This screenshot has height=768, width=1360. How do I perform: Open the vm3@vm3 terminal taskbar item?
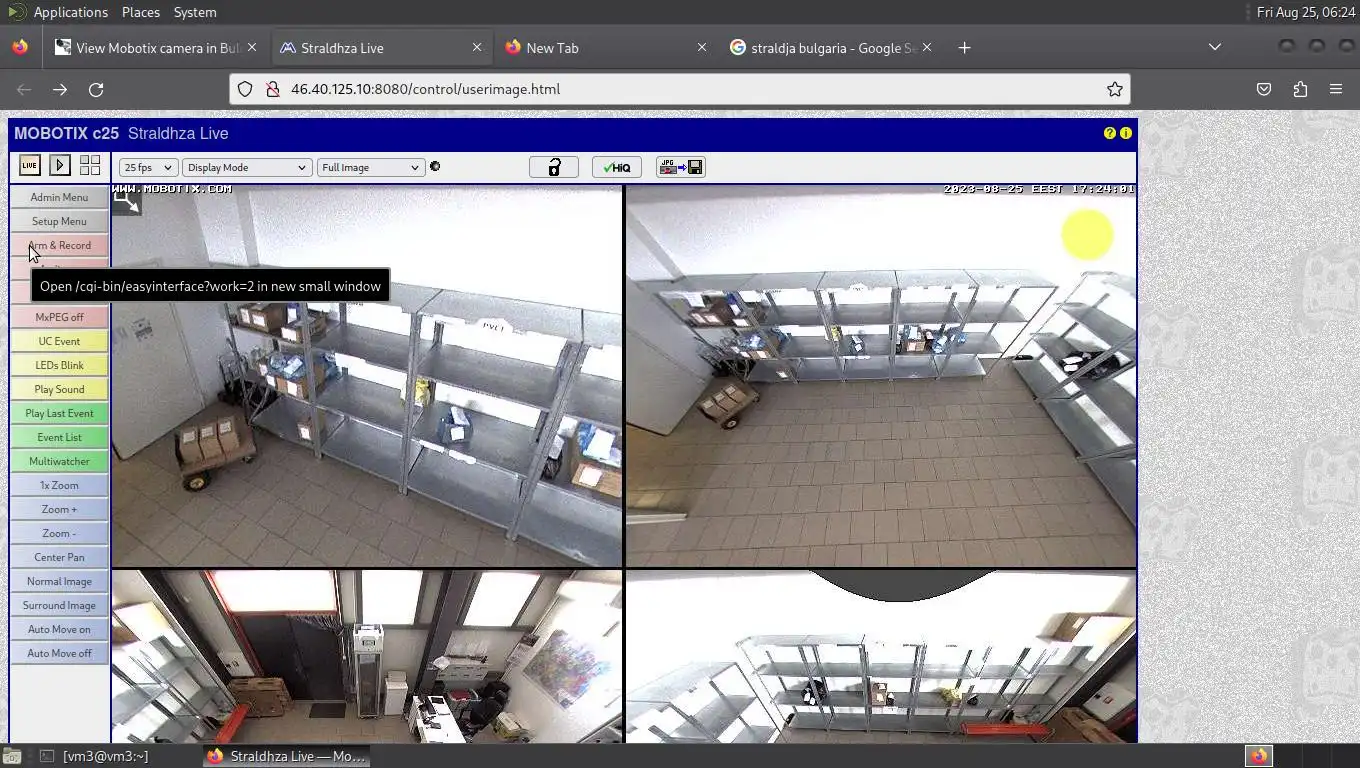[x=94, y=756]
